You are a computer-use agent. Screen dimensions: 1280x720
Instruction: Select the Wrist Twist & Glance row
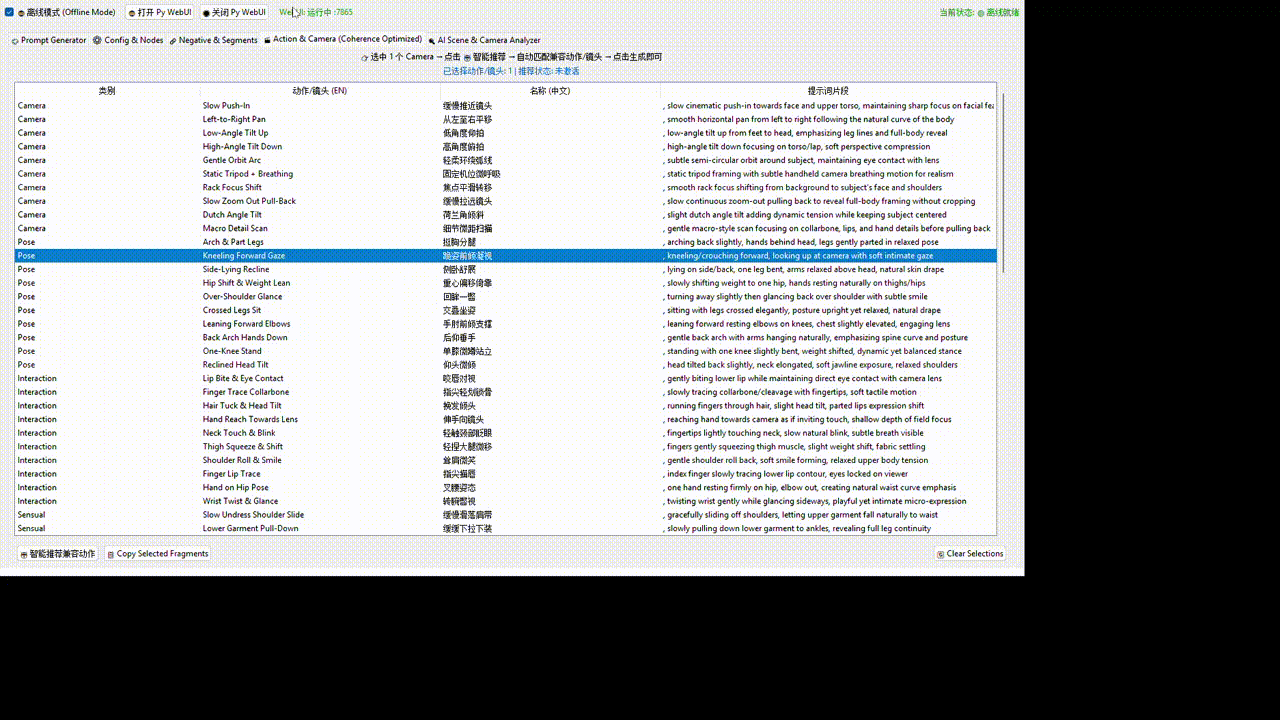[x=506, y=501]
